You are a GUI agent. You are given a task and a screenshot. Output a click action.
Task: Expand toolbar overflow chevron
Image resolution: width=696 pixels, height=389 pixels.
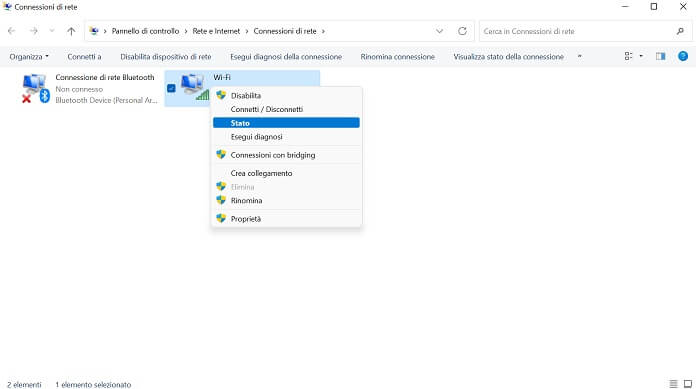pos(579,56)
